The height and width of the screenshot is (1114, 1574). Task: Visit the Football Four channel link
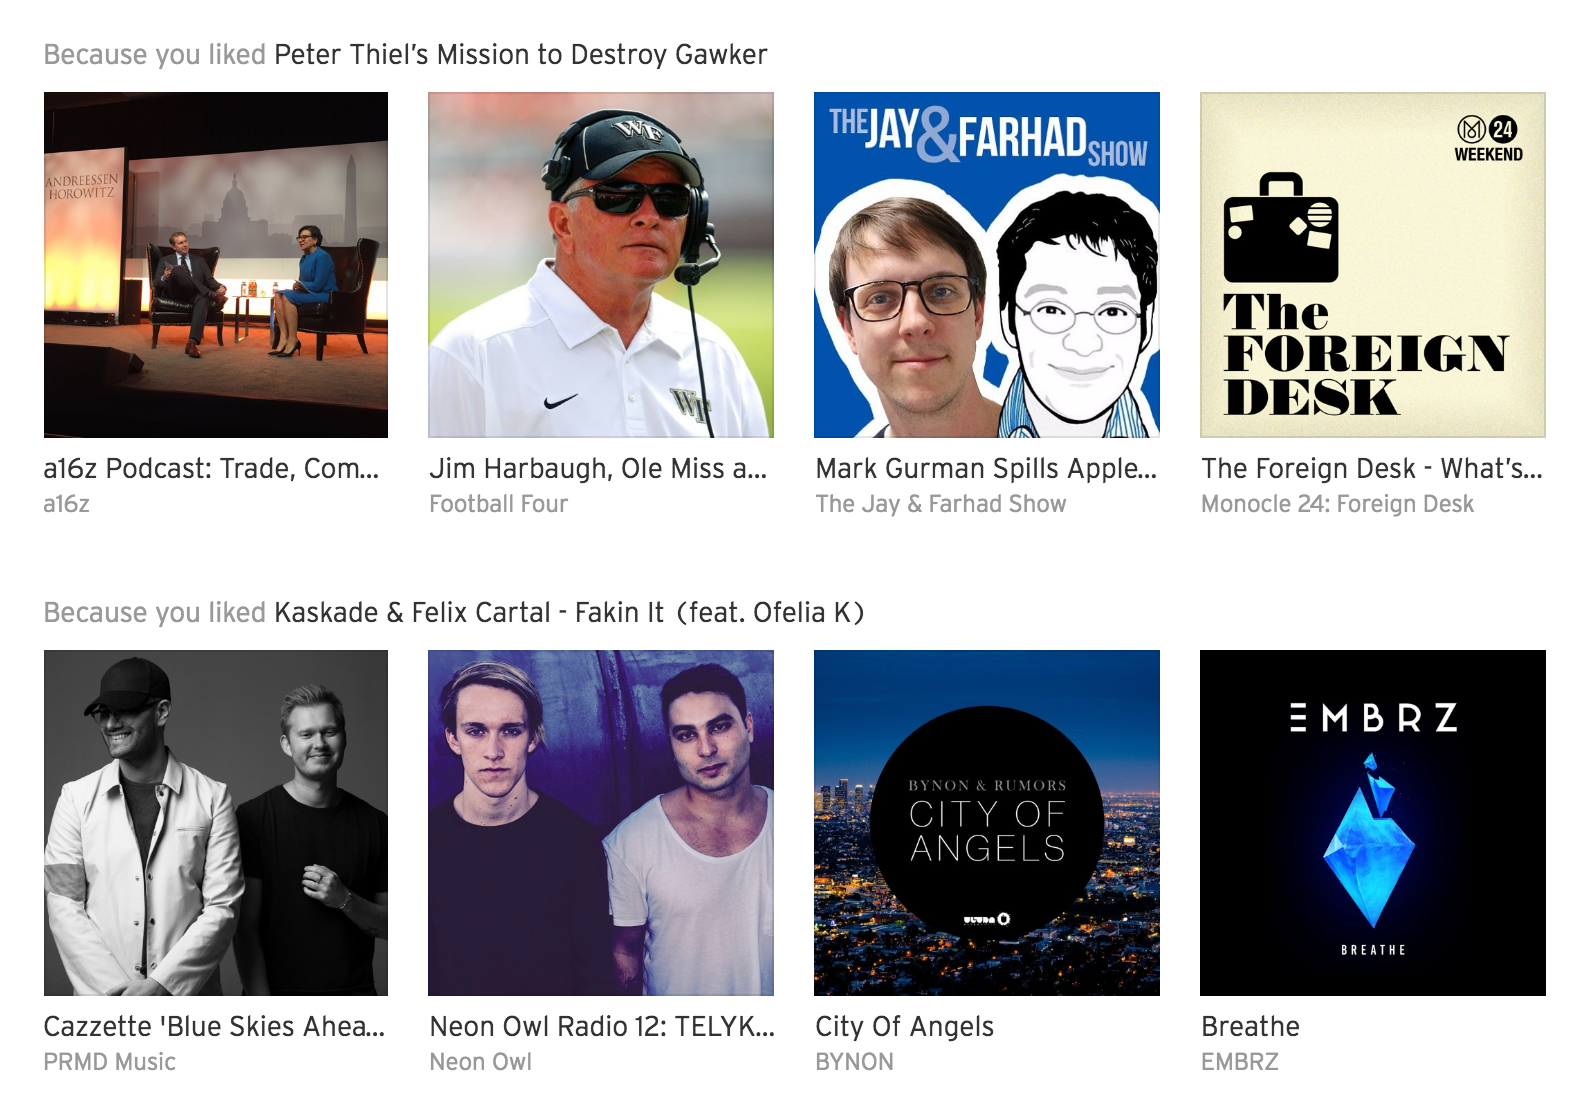(499, 504)
